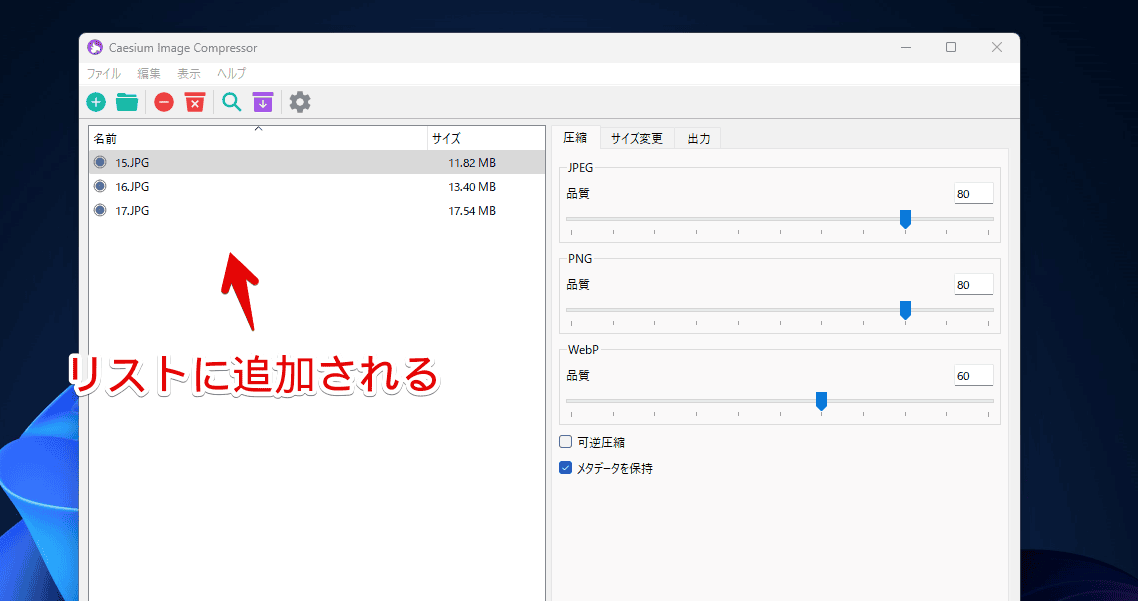Click the 11.82 MB size cell
The height and width of the screenshot is (601, 1138).
click(x=472, y=163)
